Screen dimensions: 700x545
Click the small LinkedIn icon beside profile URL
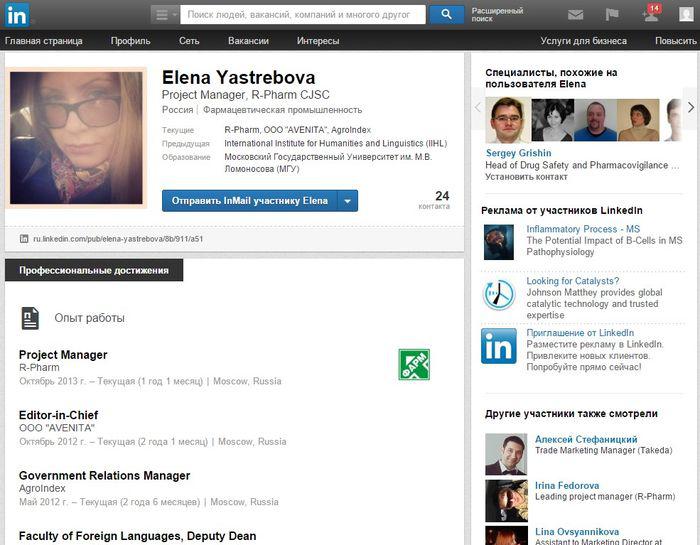tap(24, 239)
